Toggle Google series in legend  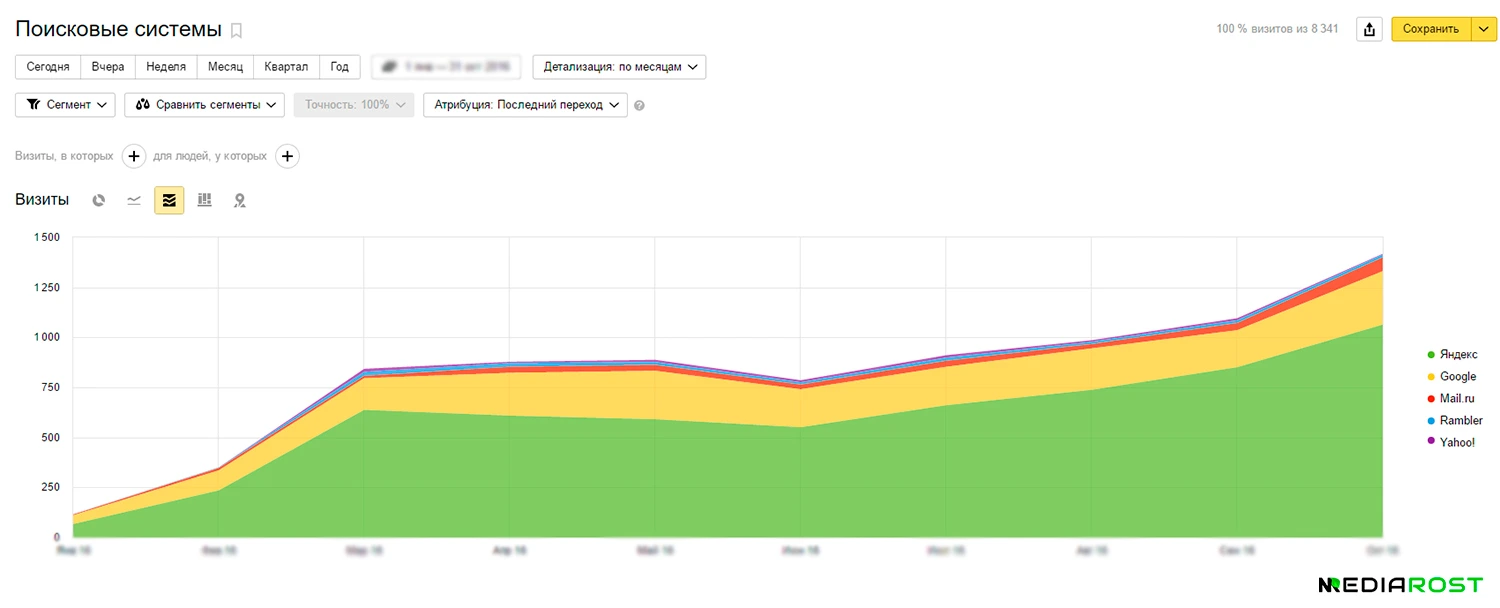1457,377
